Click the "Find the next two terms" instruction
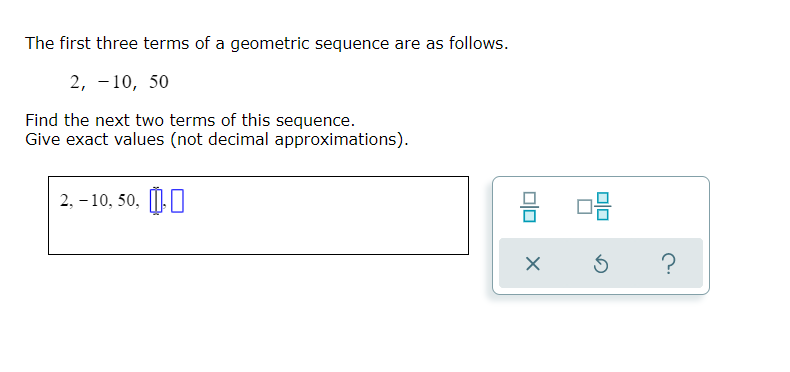Screen dimensions: 790x372 [190, 120]
